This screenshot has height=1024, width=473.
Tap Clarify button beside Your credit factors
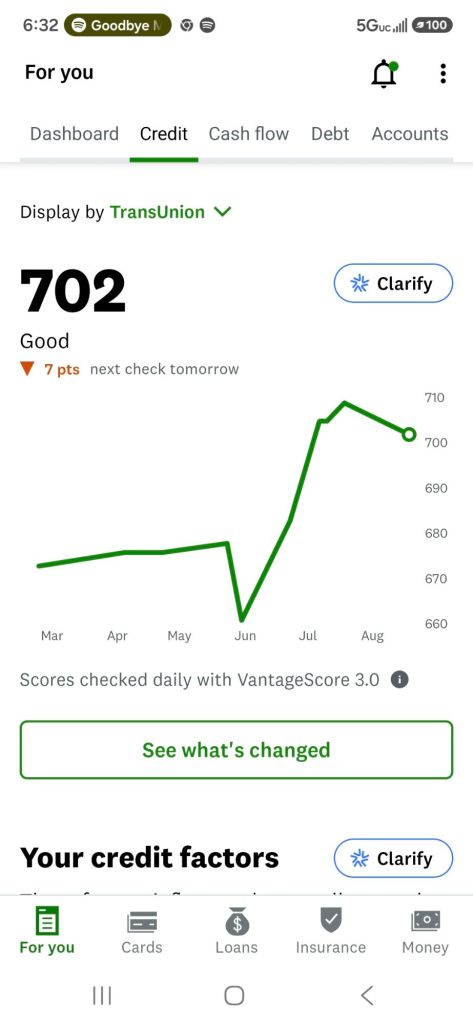[393, 858]
